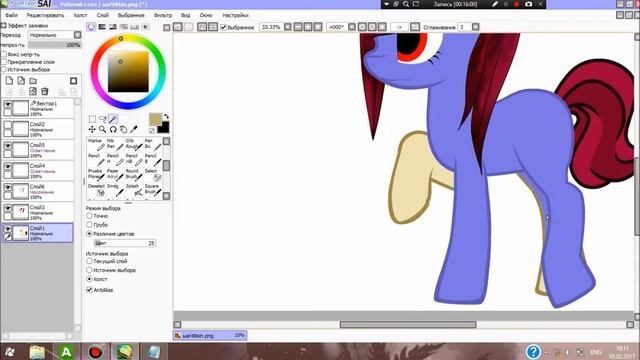Screen dimensions: 640x360
Task: Hide the Слой3 layer
Action: 8,208
